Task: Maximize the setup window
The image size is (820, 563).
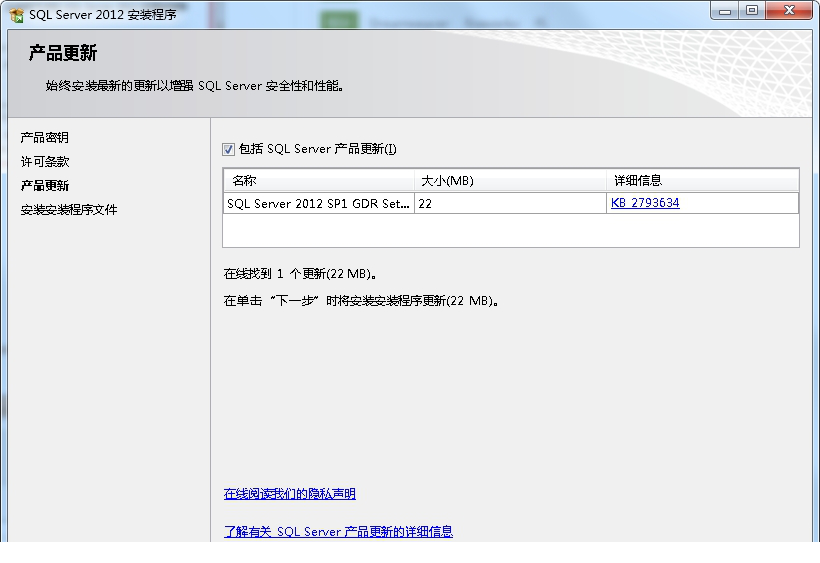Action: [x=752, y=11]
